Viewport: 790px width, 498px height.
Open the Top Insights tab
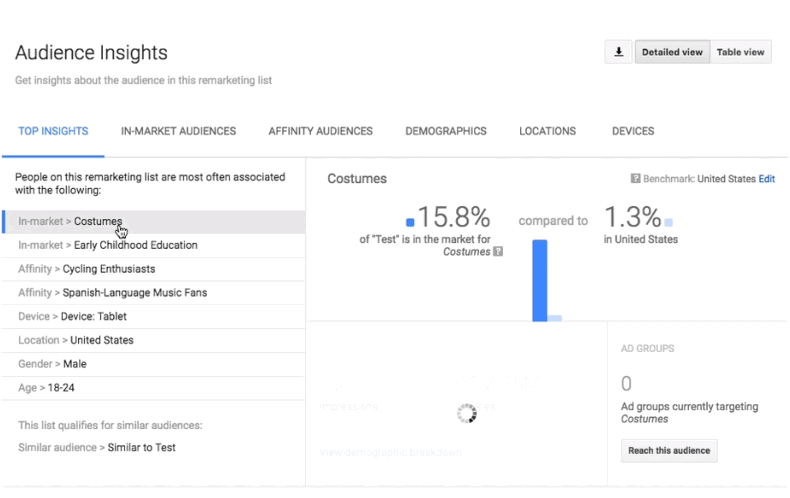[53, 132]
